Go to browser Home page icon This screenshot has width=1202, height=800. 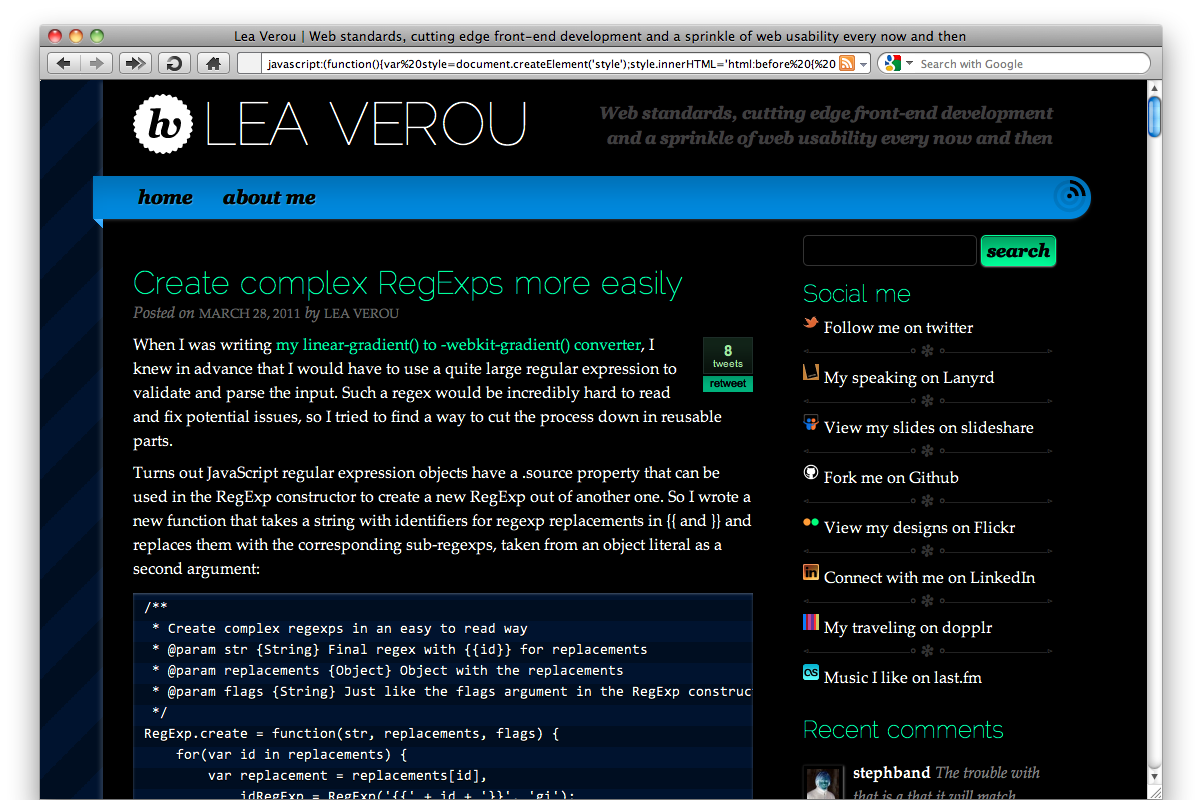(x=212, y=64)
